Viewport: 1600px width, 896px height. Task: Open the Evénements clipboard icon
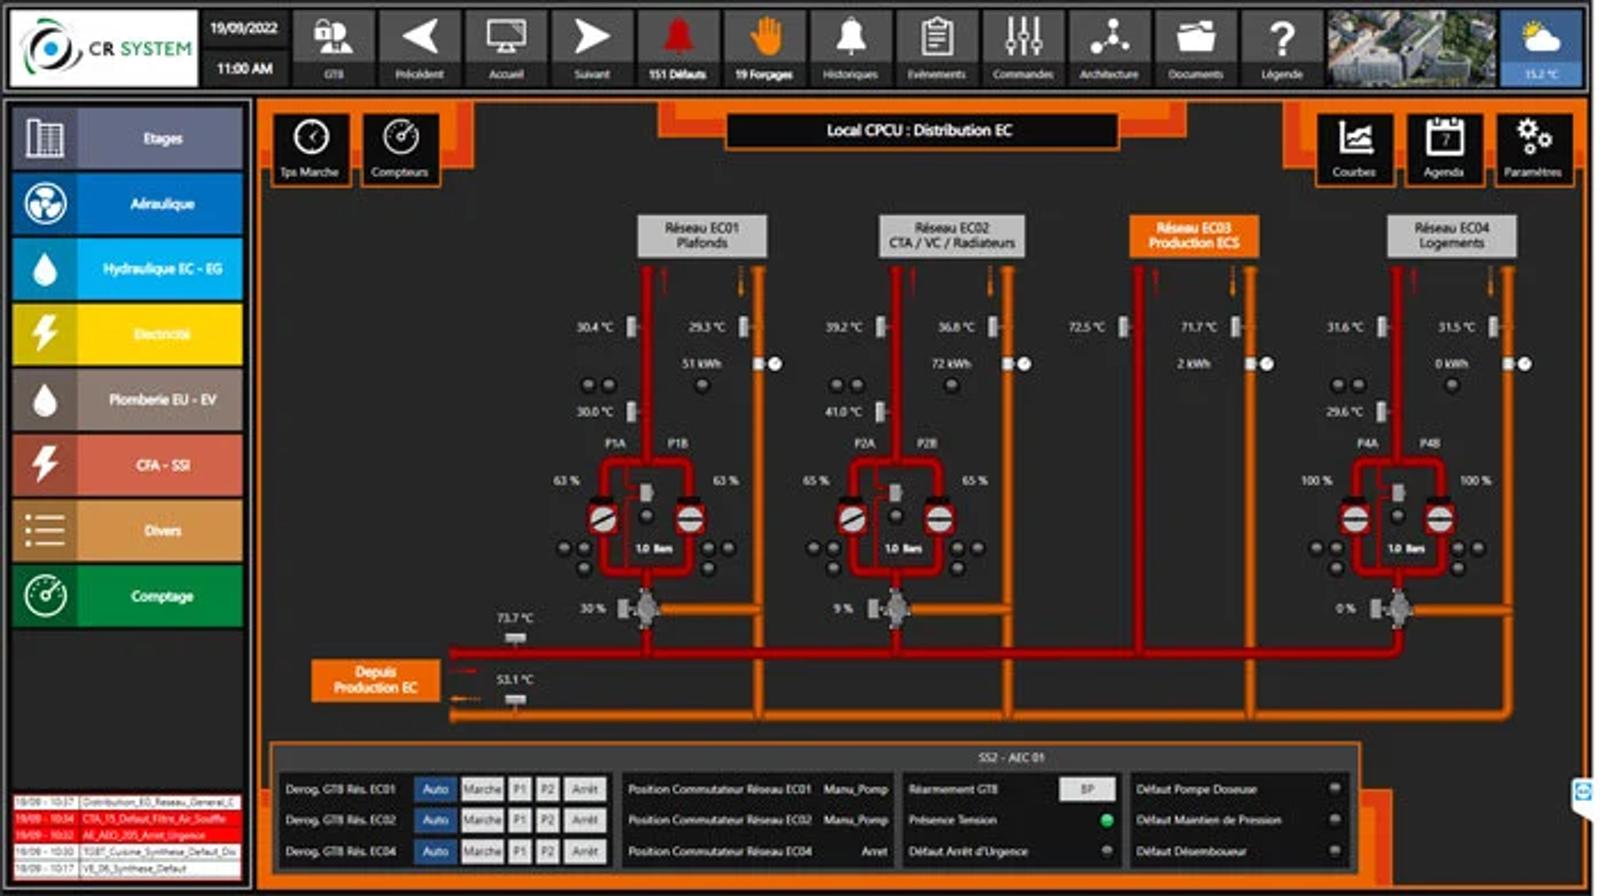pyautogui.click(x=937, y=47)
